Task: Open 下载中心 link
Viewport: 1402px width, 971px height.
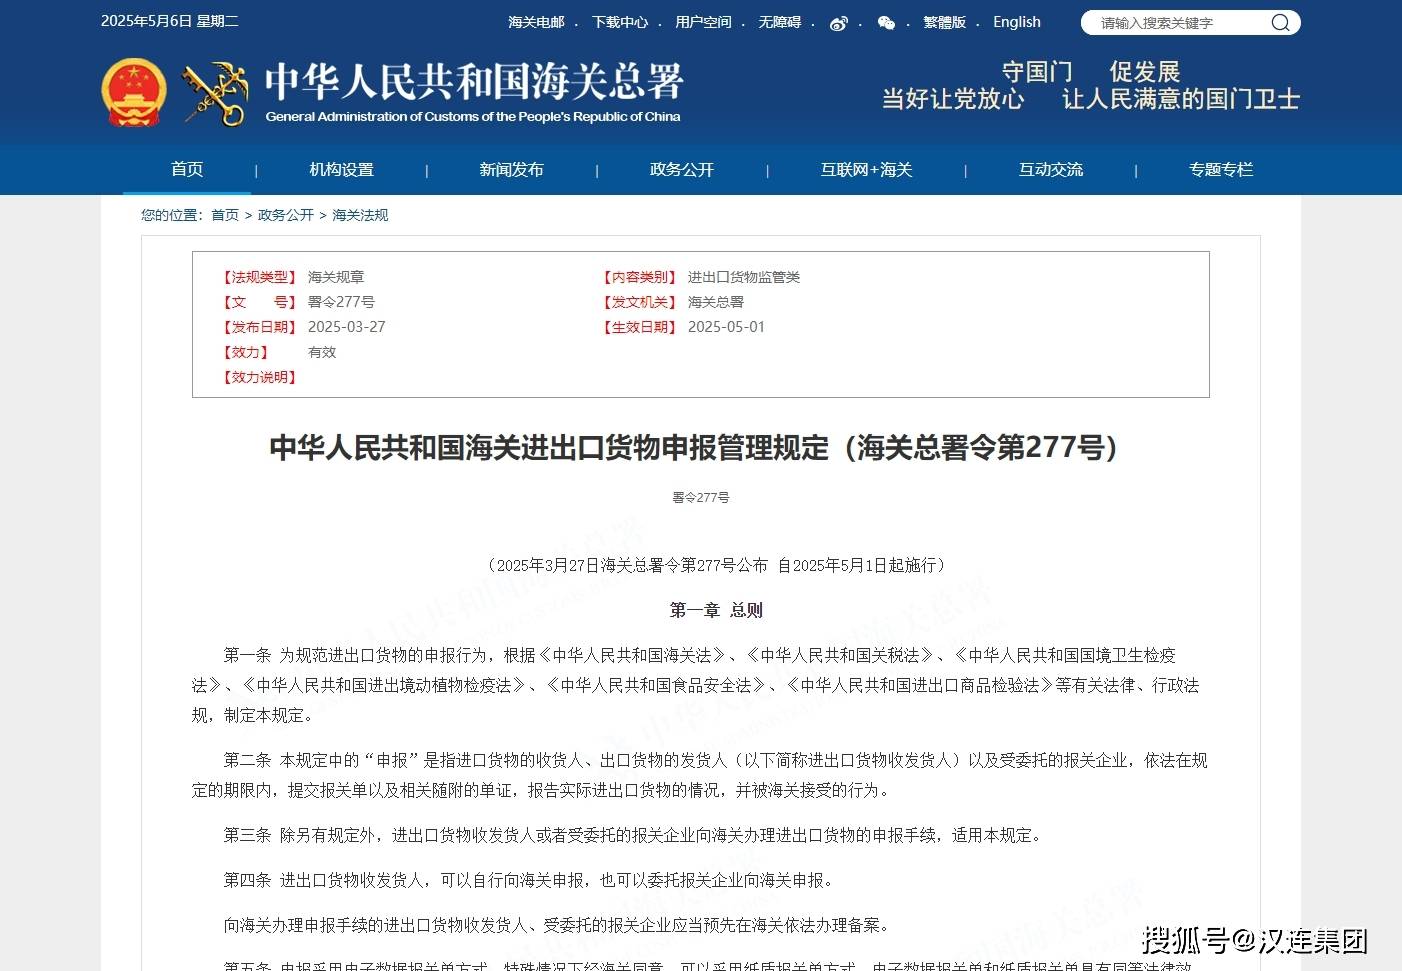Action: pos(619,22)
